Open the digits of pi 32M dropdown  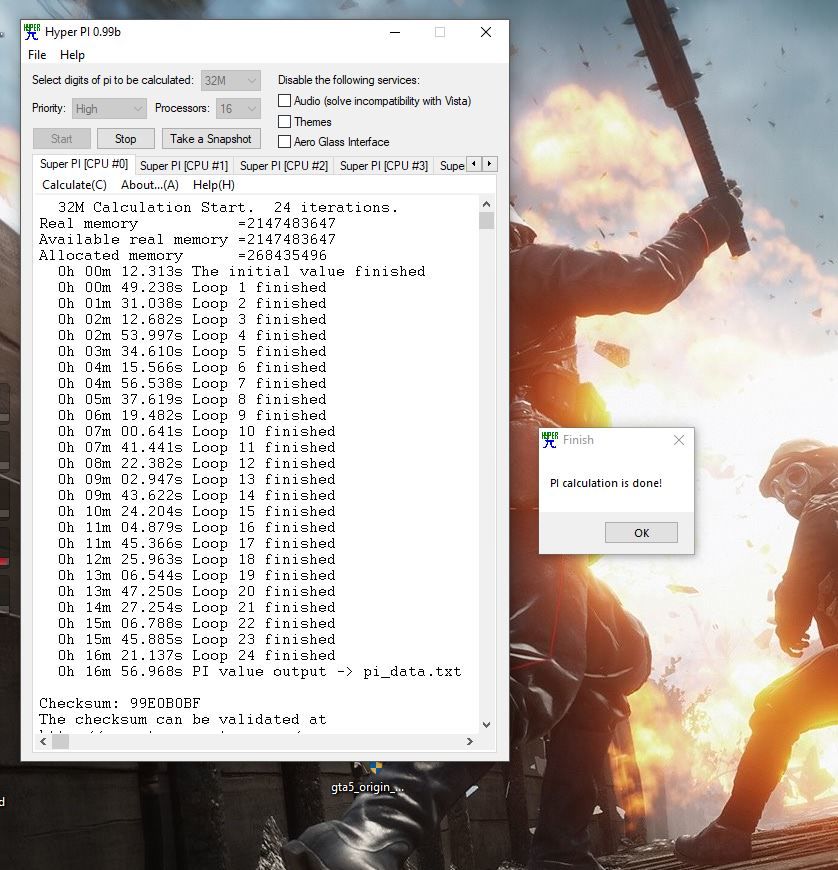pyautogui.click(x=230, y=81)
